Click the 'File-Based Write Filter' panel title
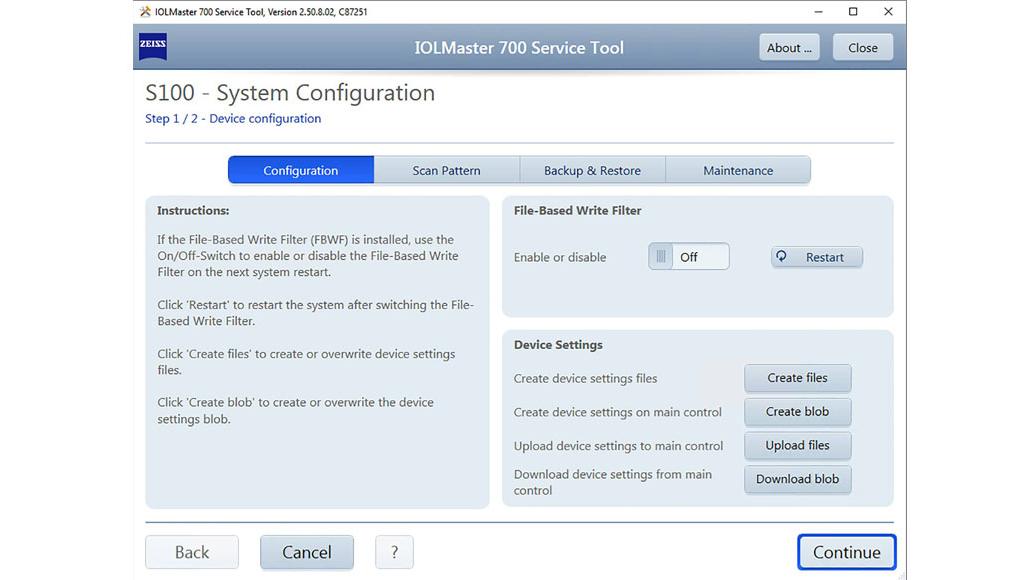1031x580 pixels. (577, 210)
